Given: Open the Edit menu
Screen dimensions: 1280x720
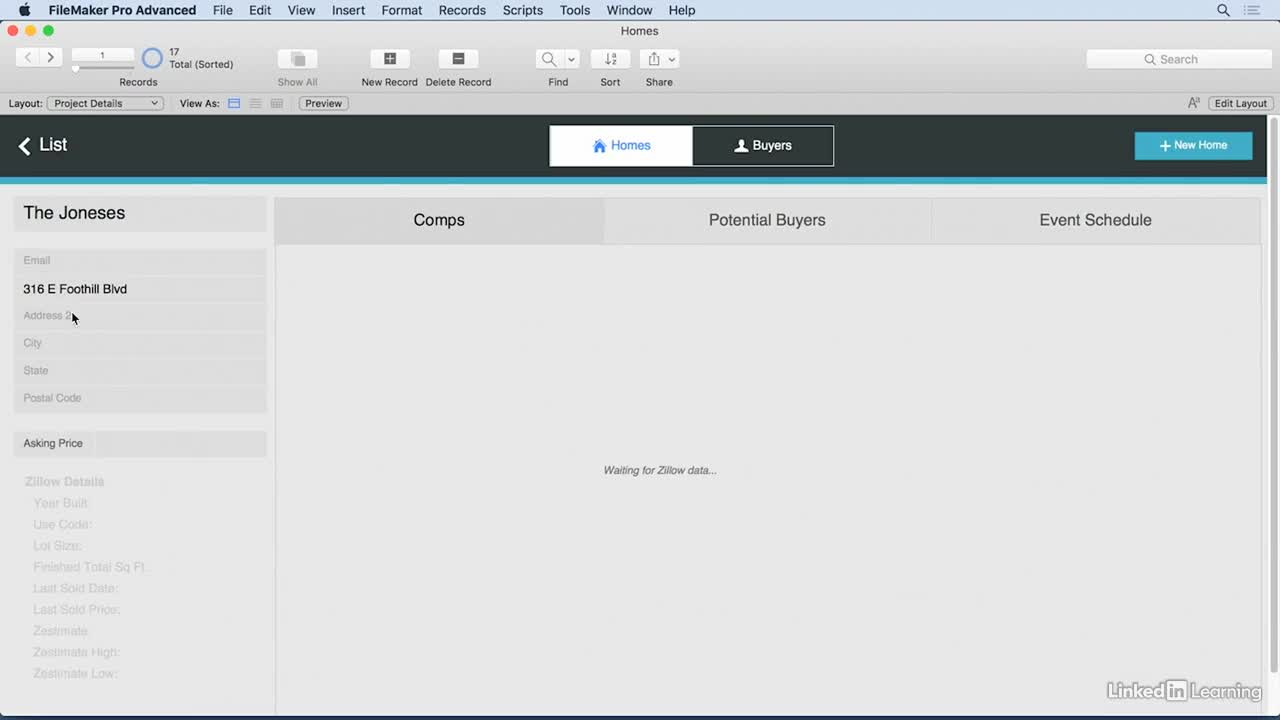Looking at the screenshot, I should [260, 10].
